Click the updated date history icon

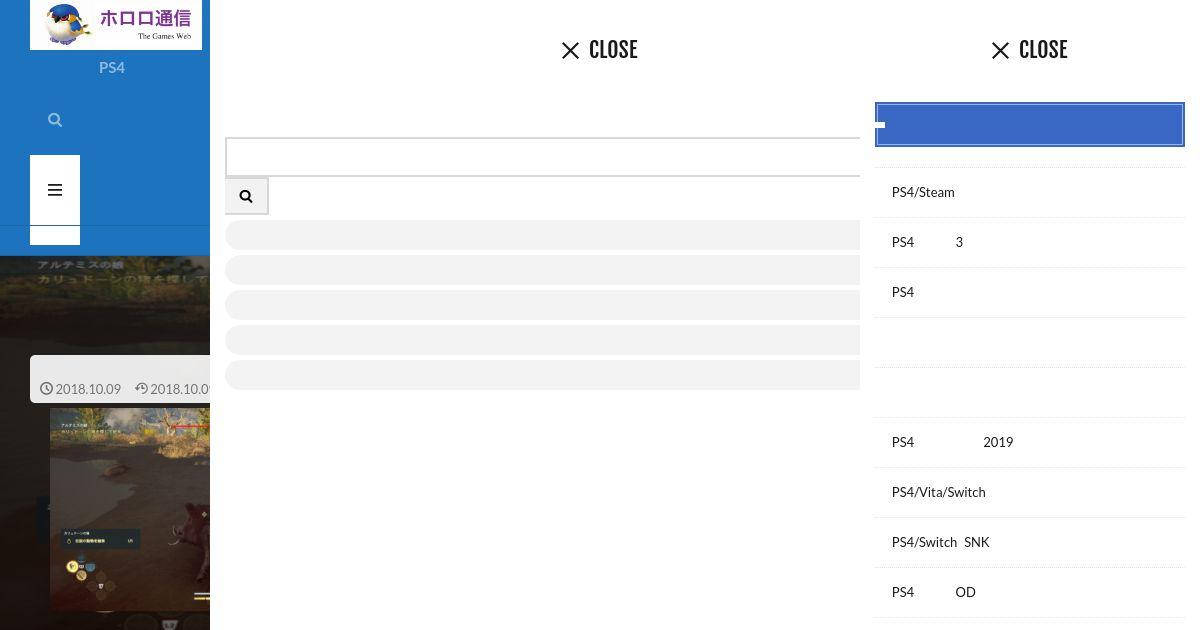(x=141, y=389)
